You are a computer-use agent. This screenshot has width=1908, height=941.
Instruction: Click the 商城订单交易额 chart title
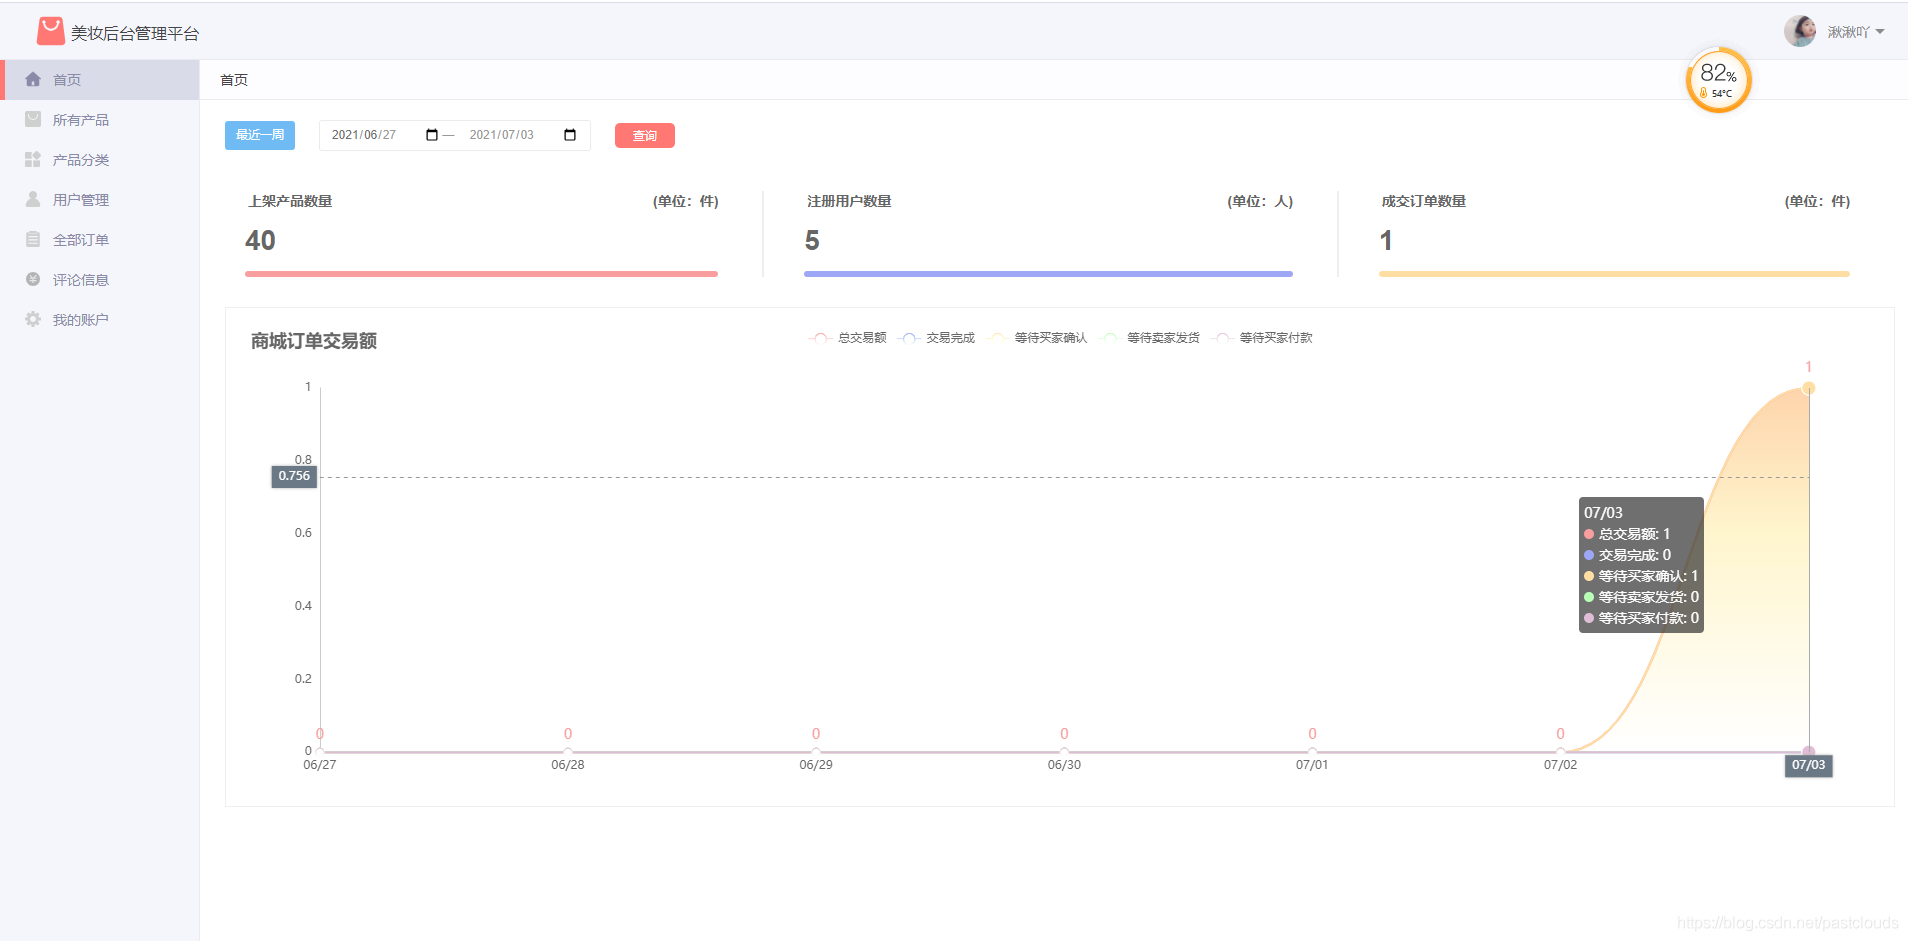[x=314, y=341]
